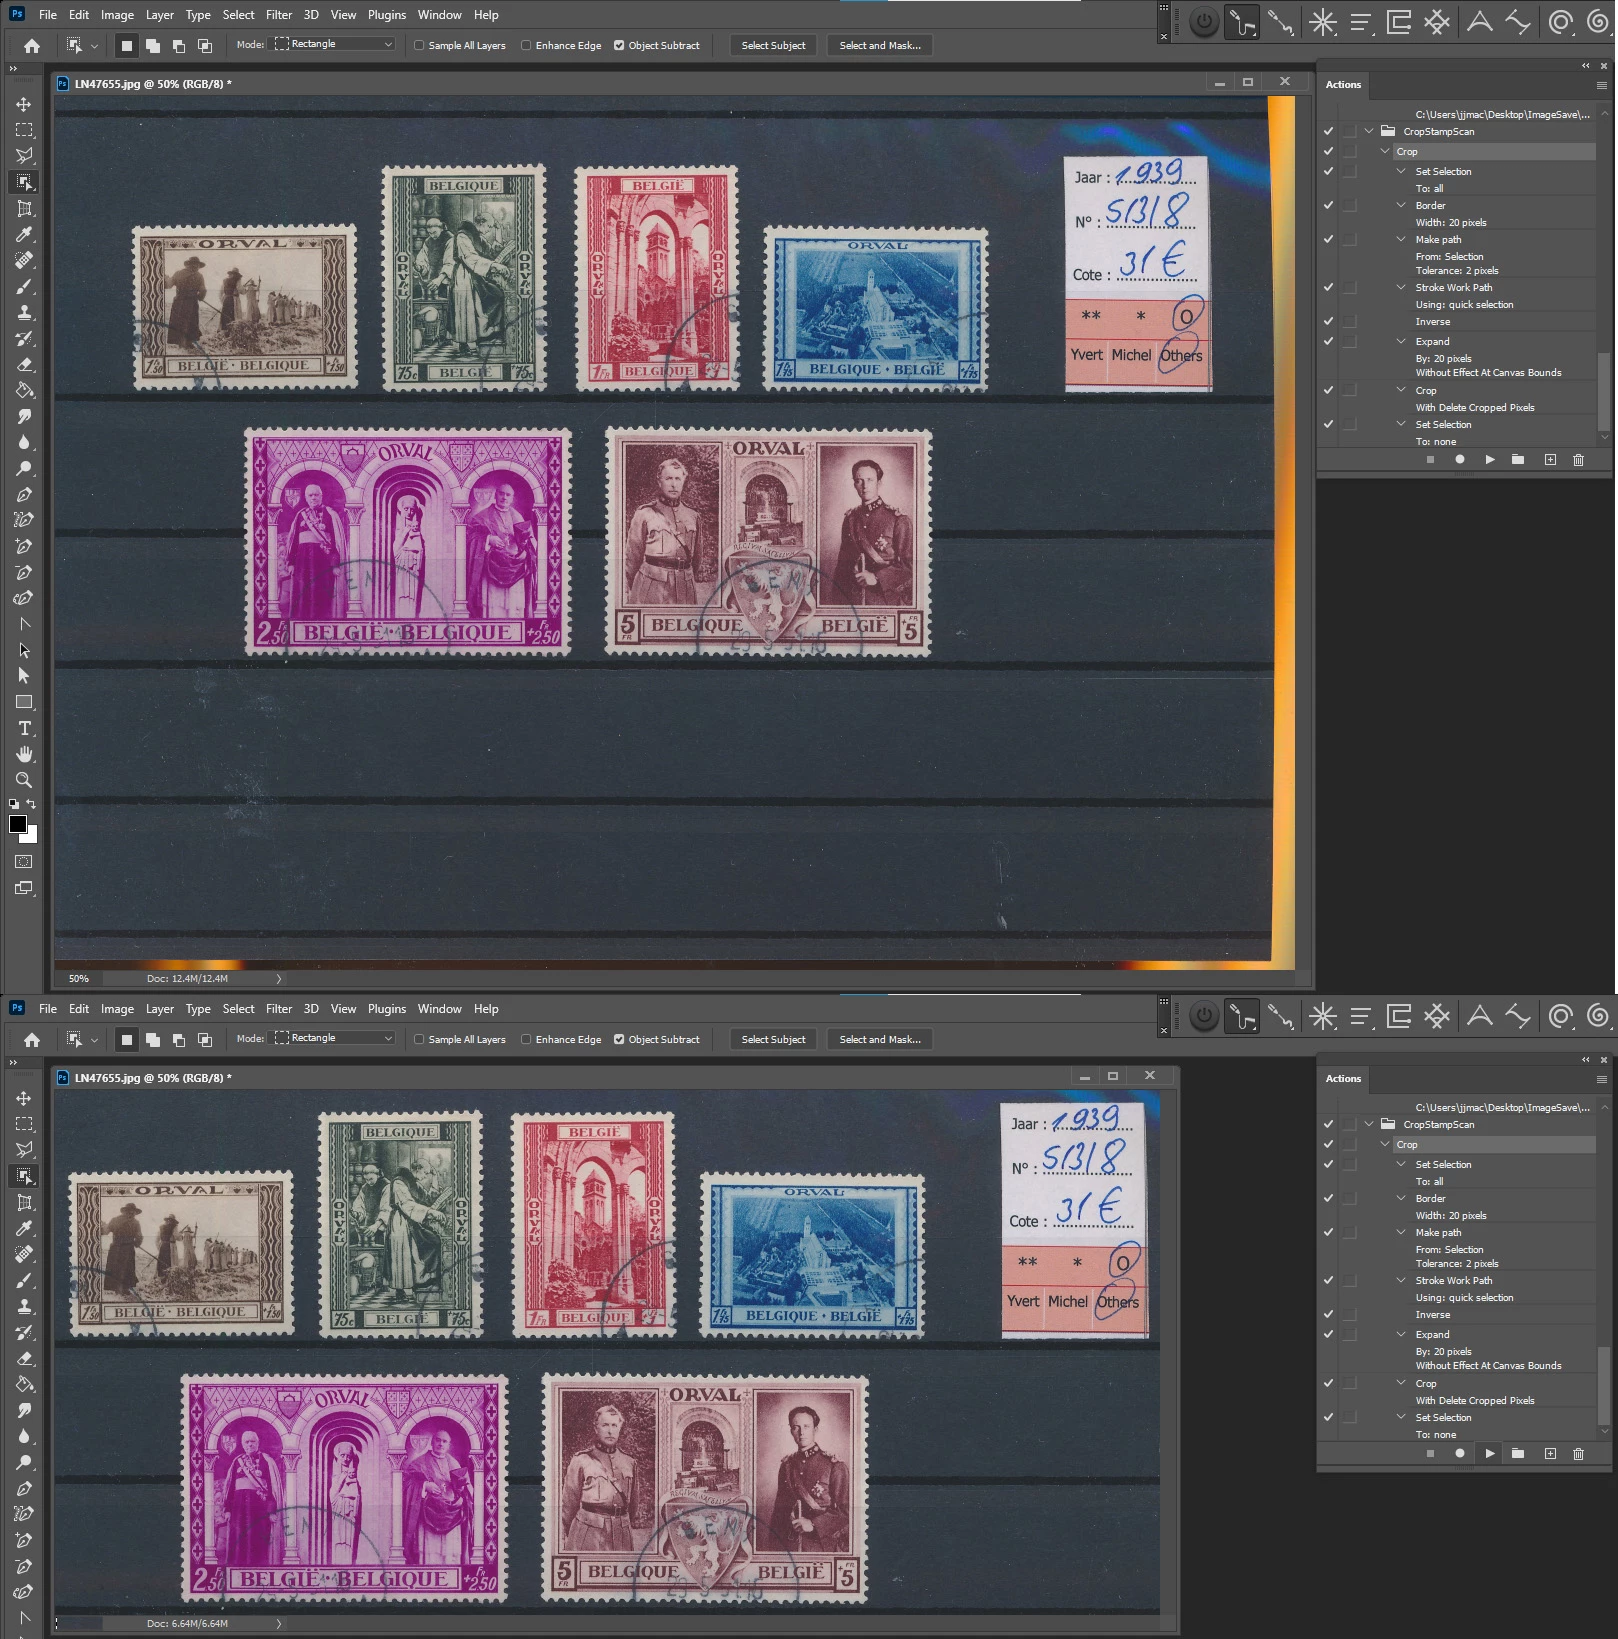Image resolution: width=1618 pixels, height=1639 pixels.
Task: Toggle checkmark for CropStampScan set in upper Actions panel
Action: 1328,131
